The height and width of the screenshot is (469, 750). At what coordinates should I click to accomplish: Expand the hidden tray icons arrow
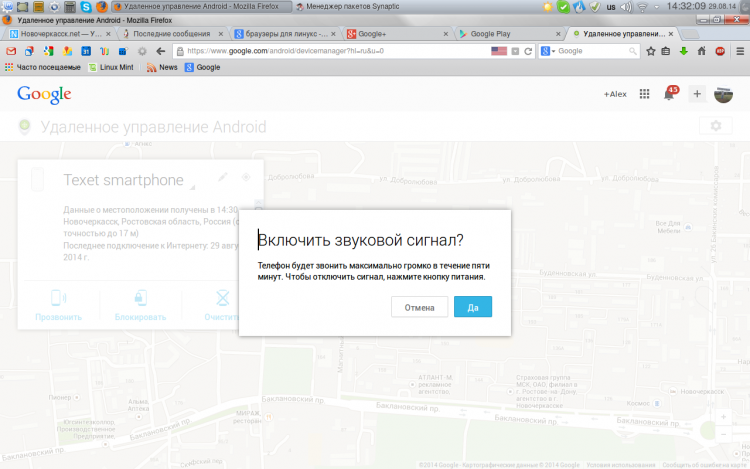pyautogui.click(x=657, y=7)
